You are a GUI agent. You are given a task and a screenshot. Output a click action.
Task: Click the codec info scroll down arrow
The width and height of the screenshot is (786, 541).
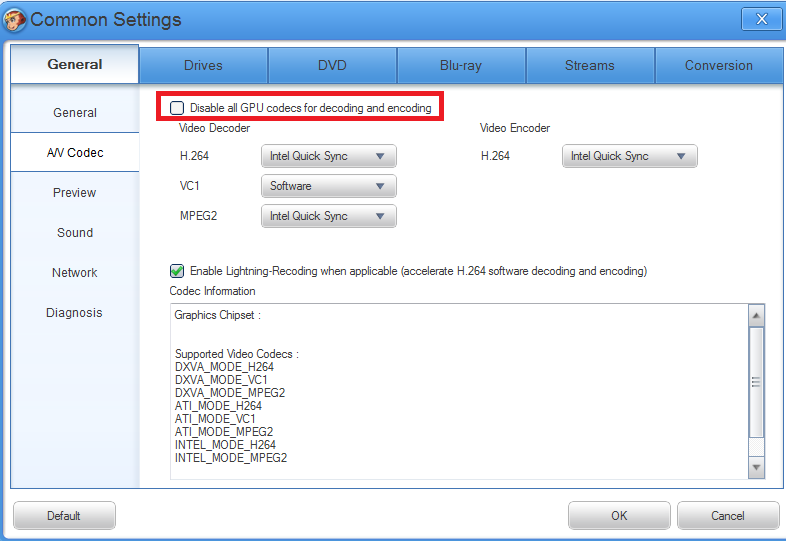tap(756, 467)
